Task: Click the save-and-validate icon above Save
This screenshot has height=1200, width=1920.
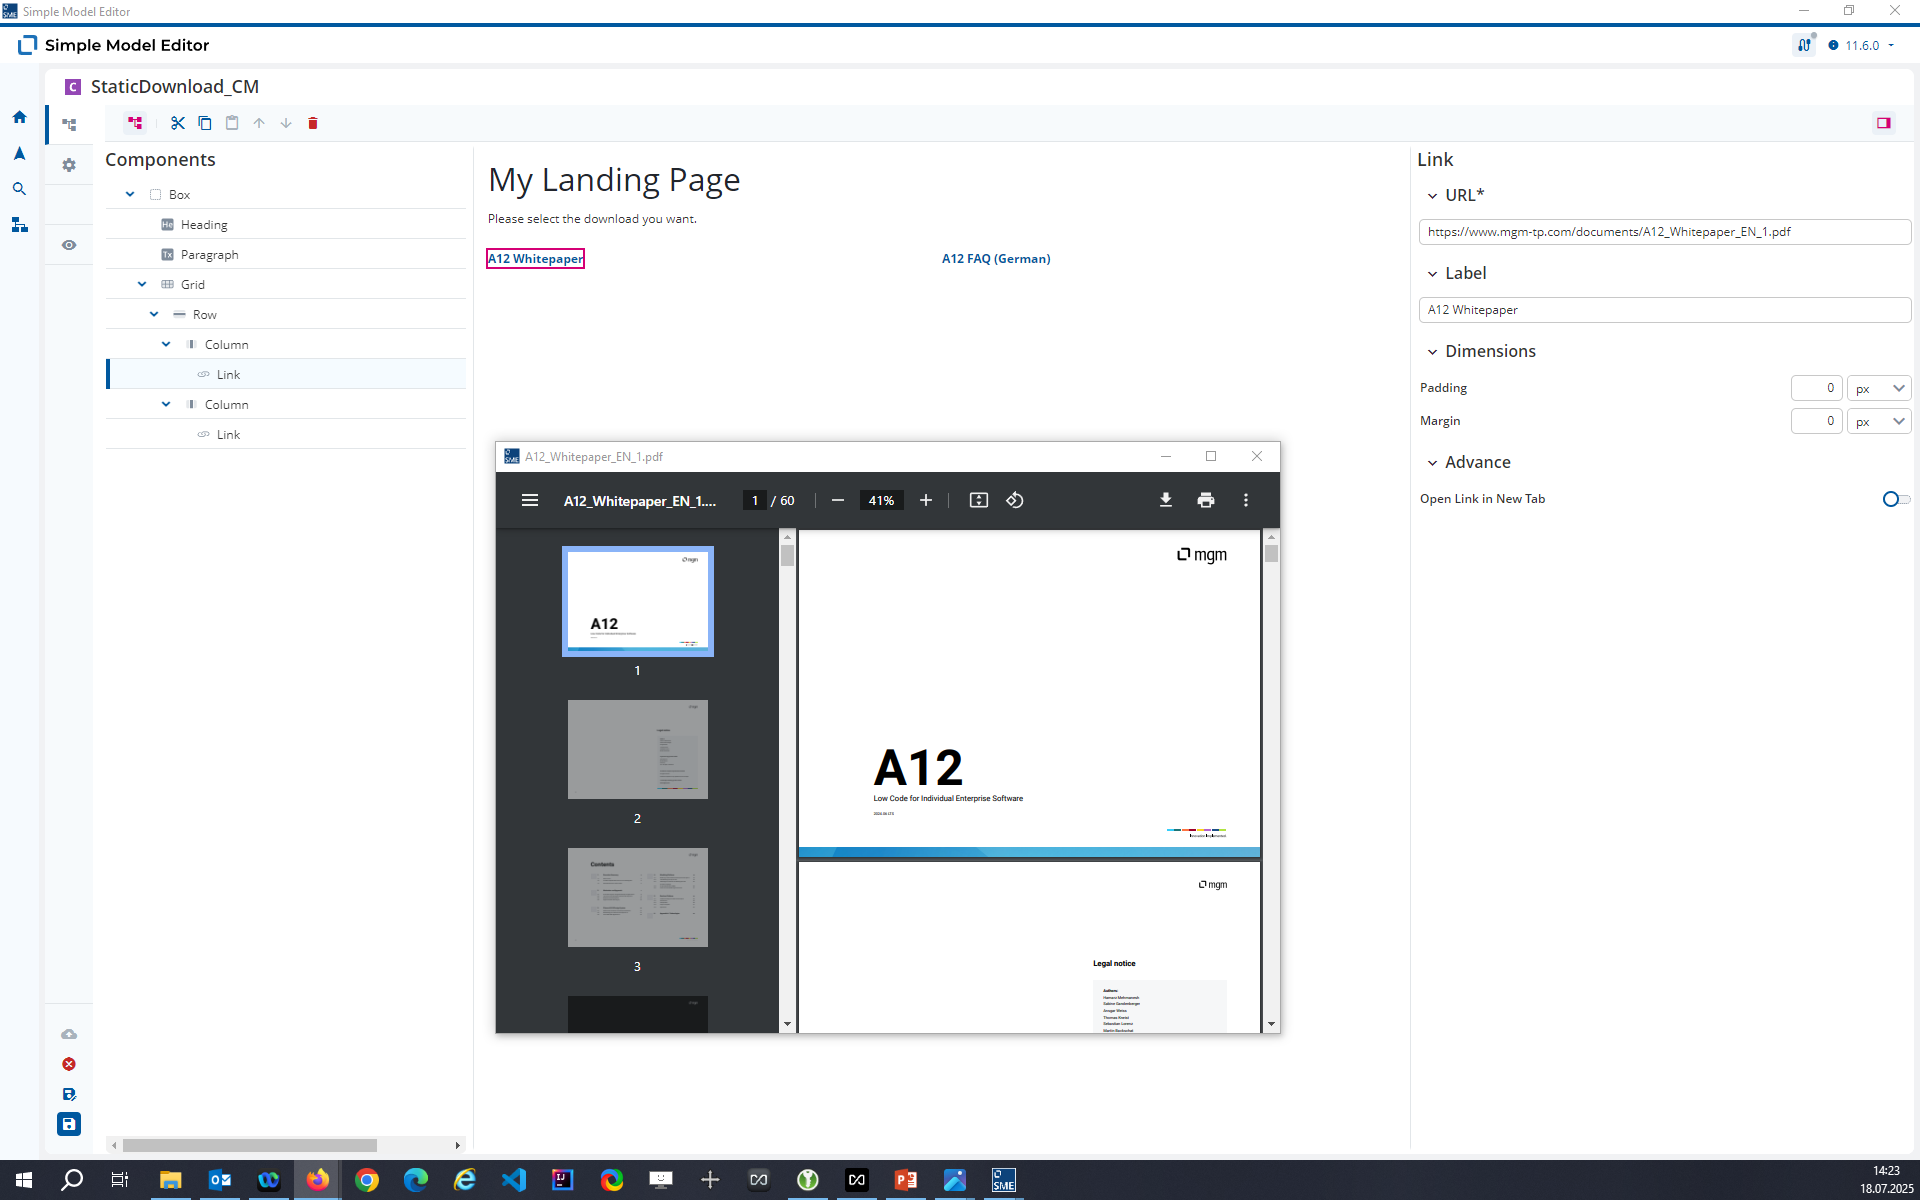Action: tap(69, 1094)
